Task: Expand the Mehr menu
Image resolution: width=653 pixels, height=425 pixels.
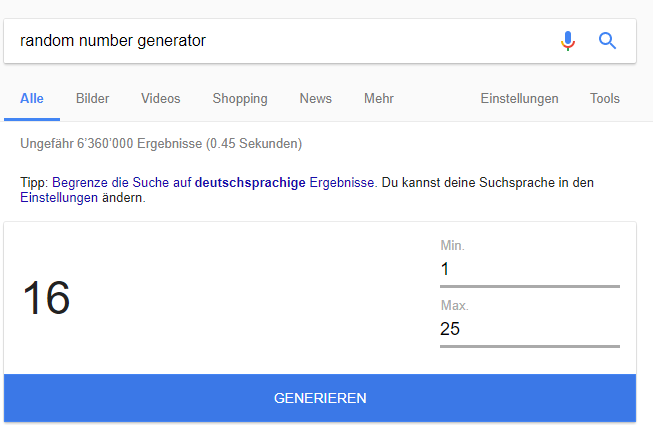Action: (x=378, y=99)
